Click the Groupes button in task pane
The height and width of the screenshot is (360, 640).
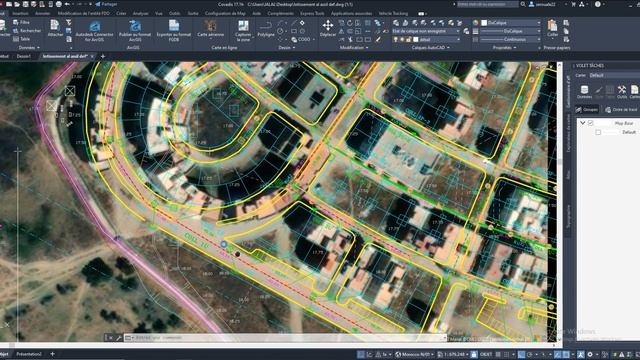(x=587, y=109)
